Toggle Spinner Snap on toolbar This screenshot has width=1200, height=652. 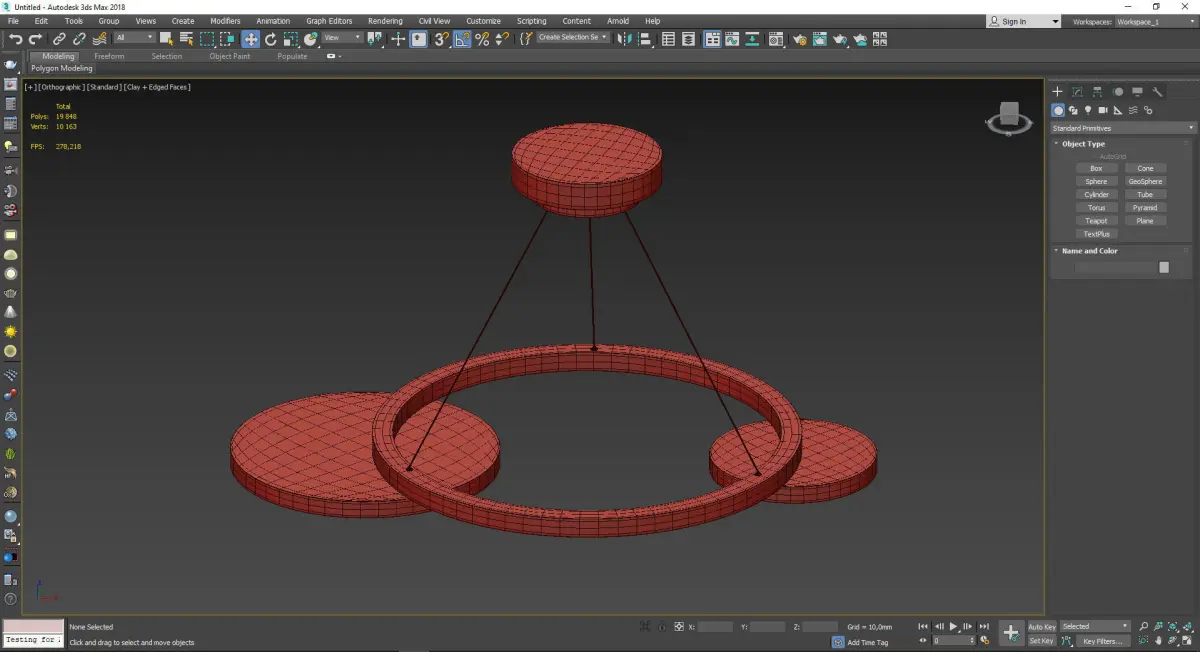pyautogui.click(x=502, y=39)
